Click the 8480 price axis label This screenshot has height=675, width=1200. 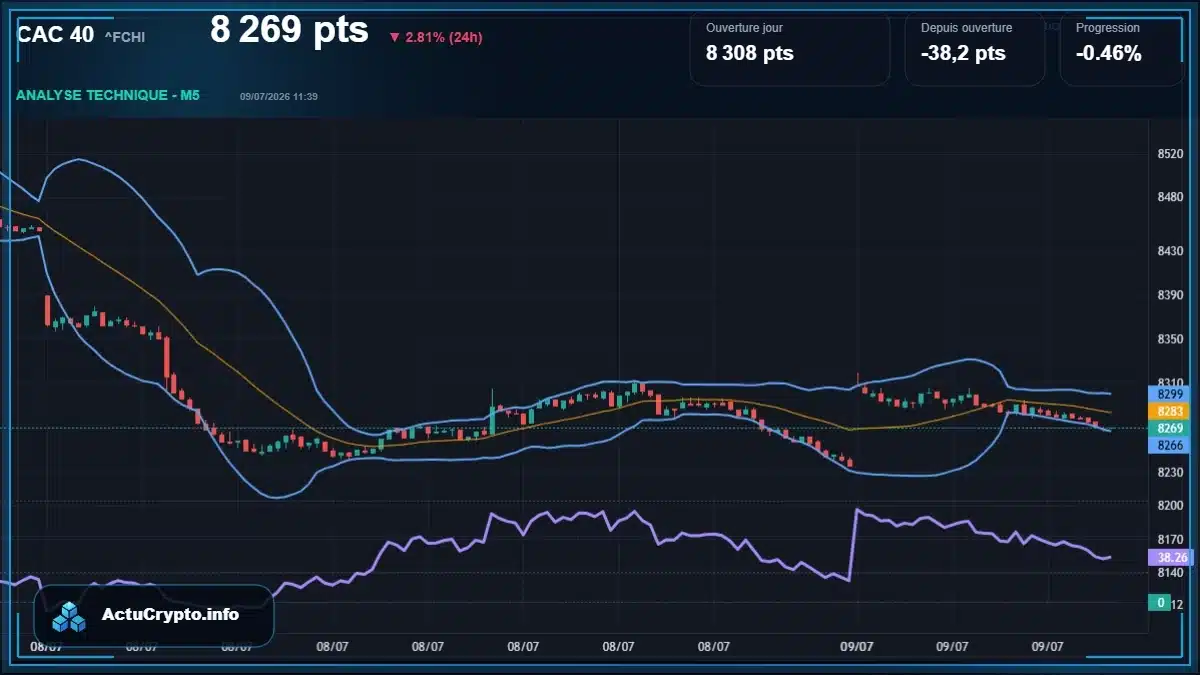click(1170, 197)
